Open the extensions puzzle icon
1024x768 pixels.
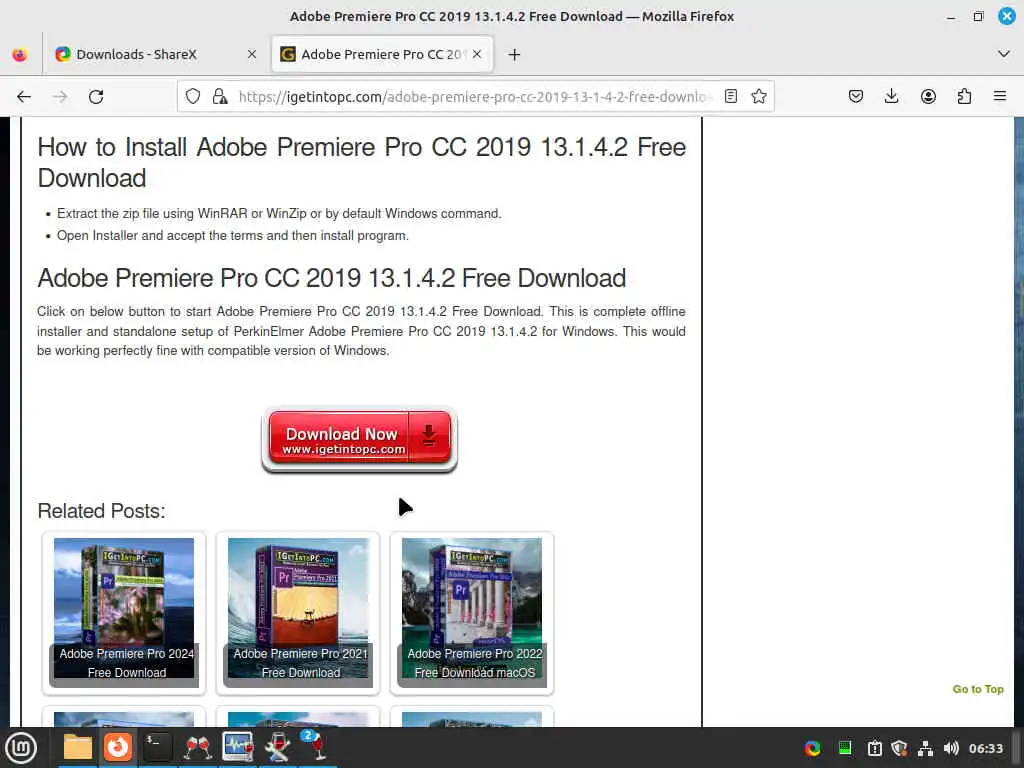coord(964,97)
